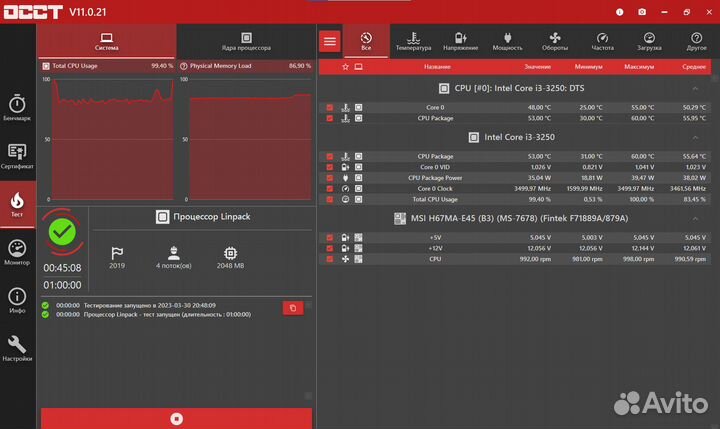The width and height of the screenshot is (720, 429).
Task: Select the Система graph tab
Action: (107, 41)
